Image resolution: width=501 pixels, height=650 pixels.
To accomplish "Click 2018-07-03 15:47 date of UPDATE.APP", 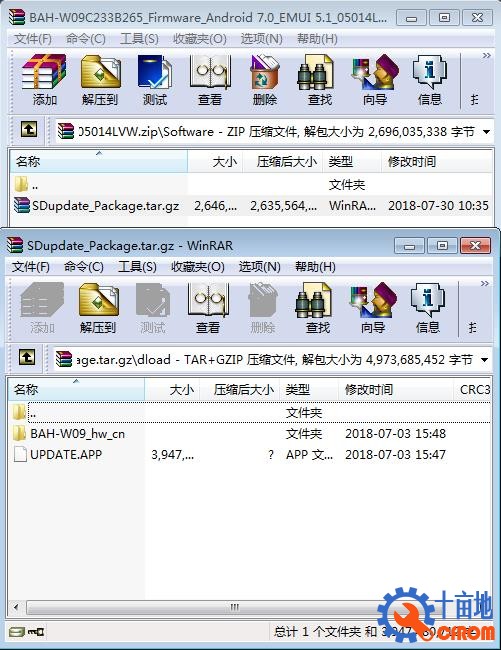I will pyautogui.click(x=395, y=455).
